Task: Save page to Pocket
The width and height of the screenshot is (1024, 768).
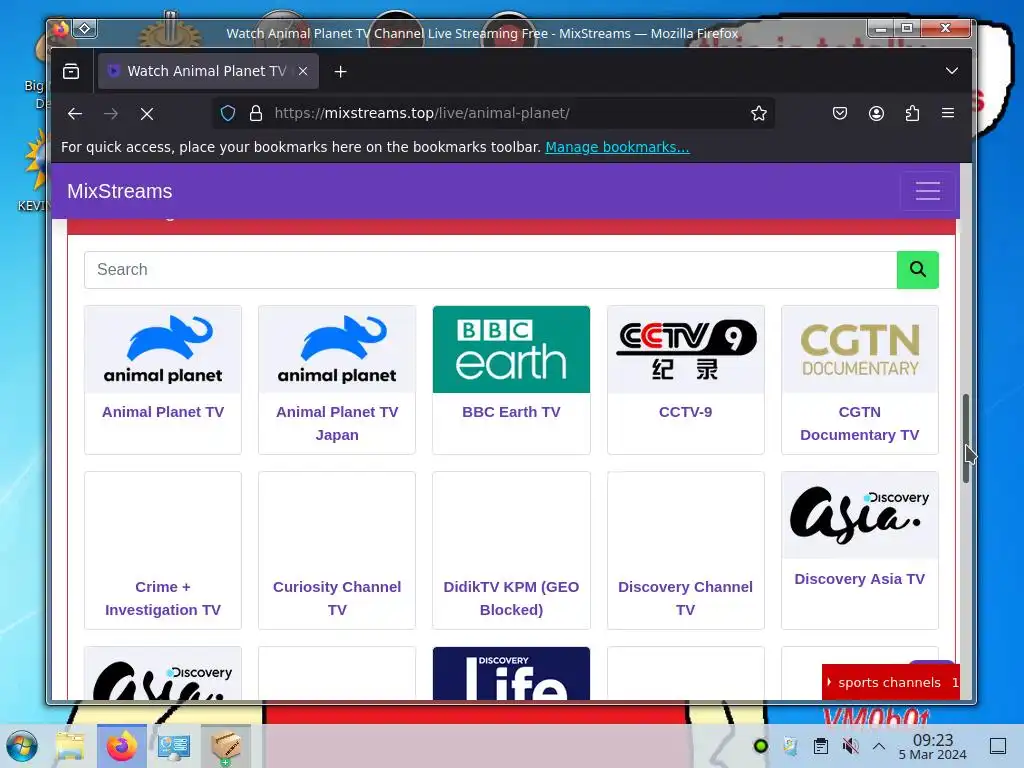Action: [840, 113]
